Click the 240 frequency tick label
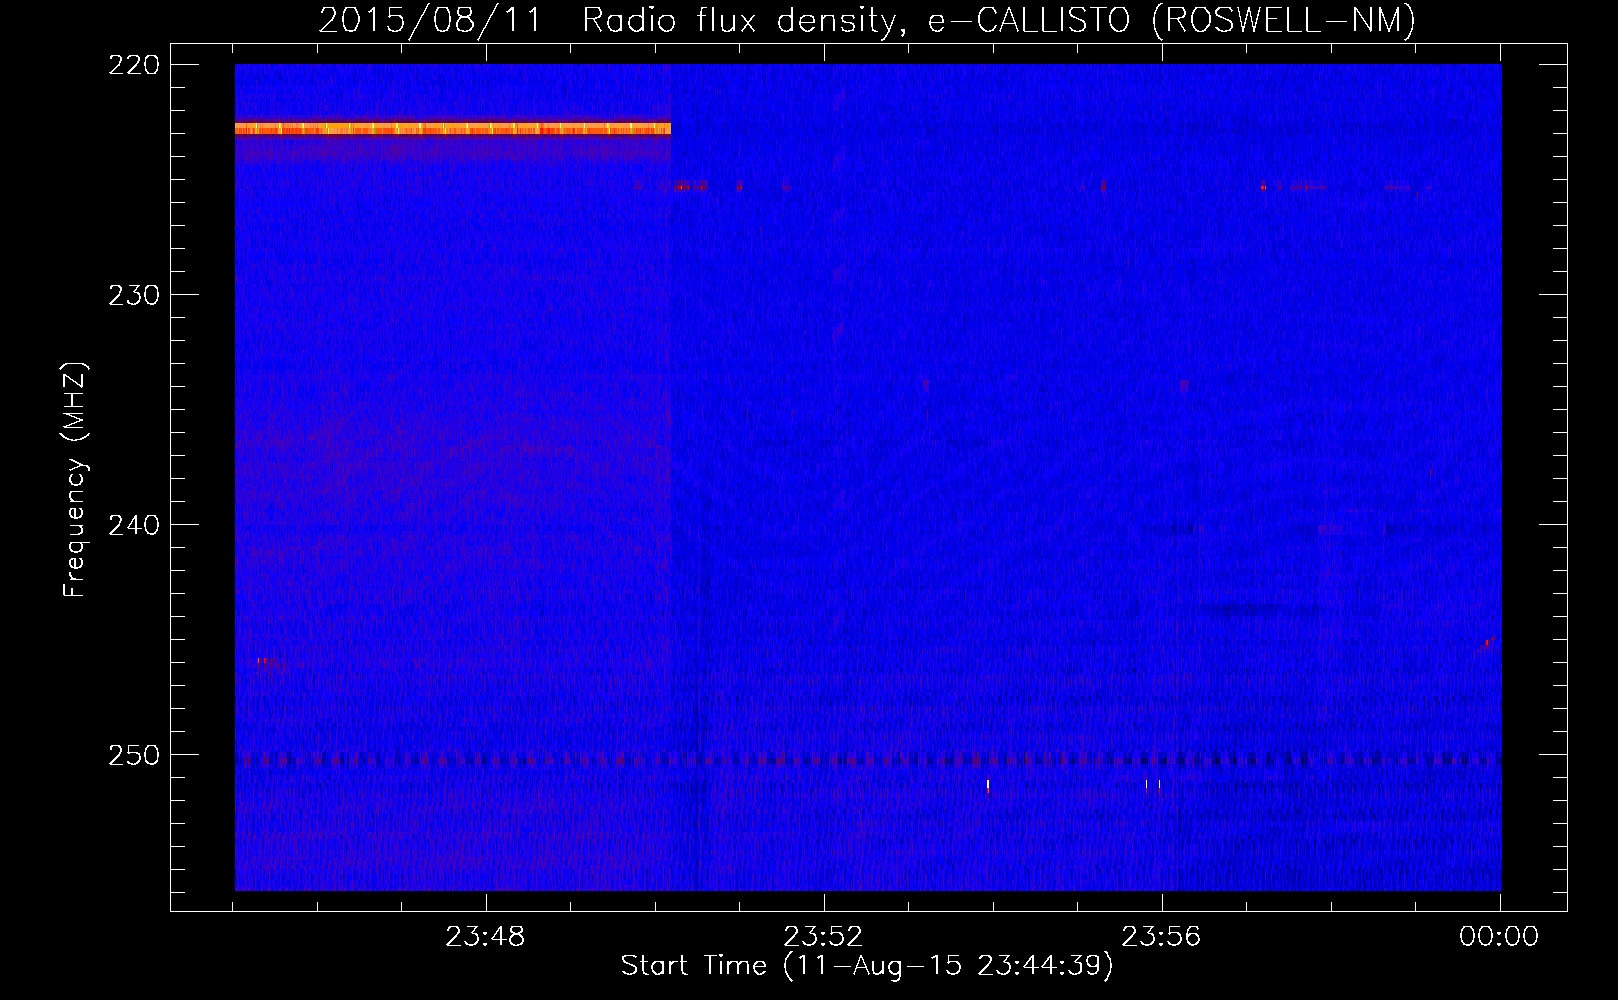 coord(134,525)
